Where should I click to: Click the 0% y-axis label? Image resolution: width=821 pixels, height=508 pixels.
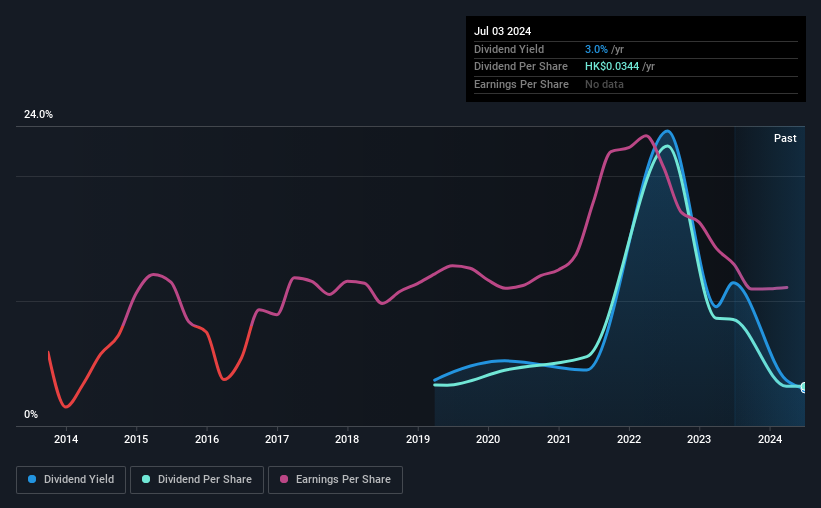(31, 415)
